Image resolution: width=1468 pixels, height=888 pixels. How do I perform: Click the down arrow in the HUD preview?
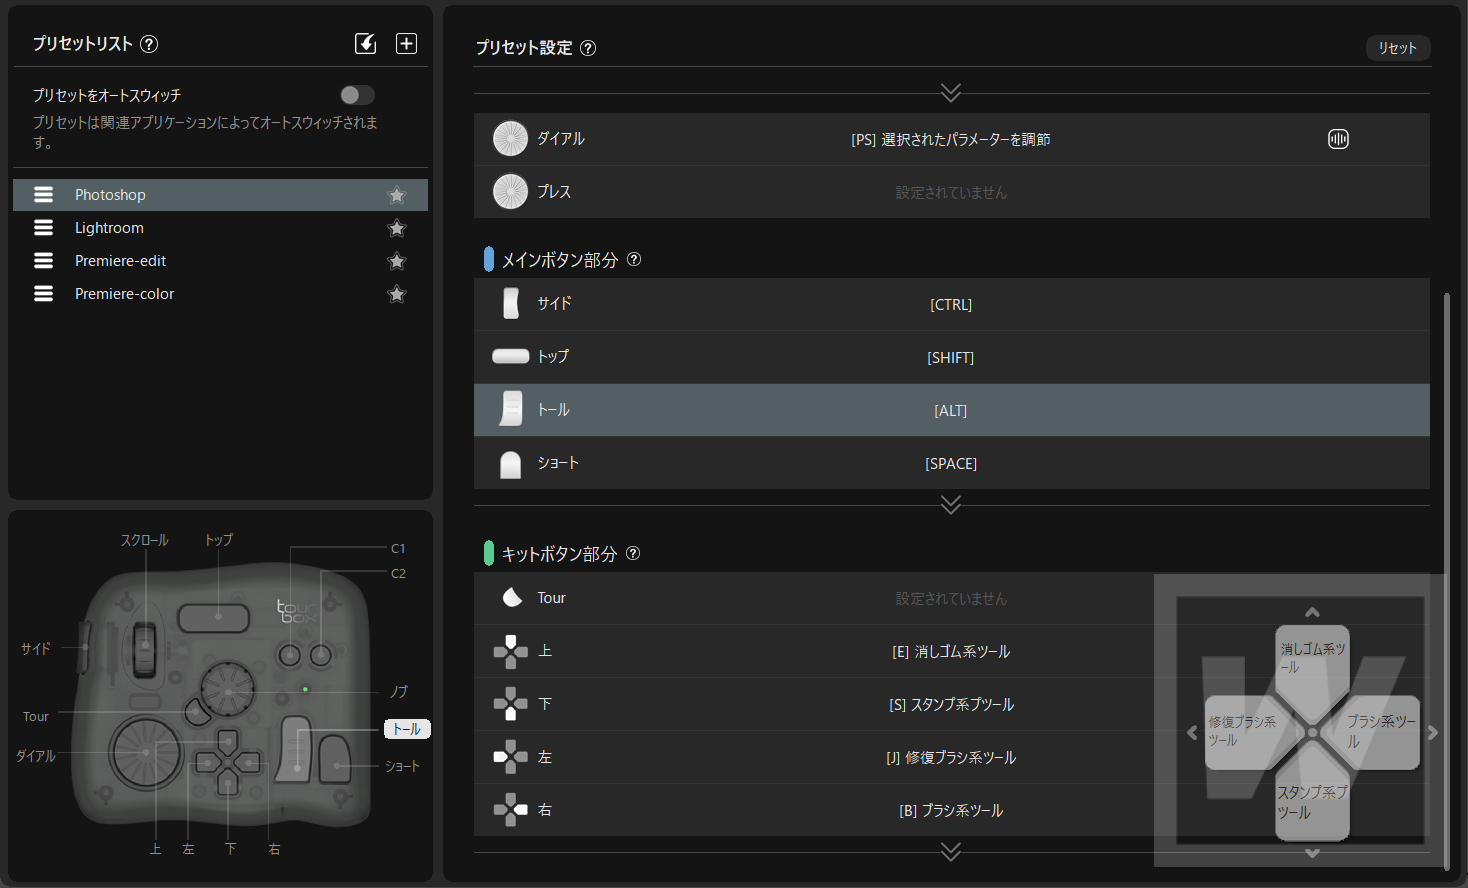pyautogui.click(x=1312, y=853)
